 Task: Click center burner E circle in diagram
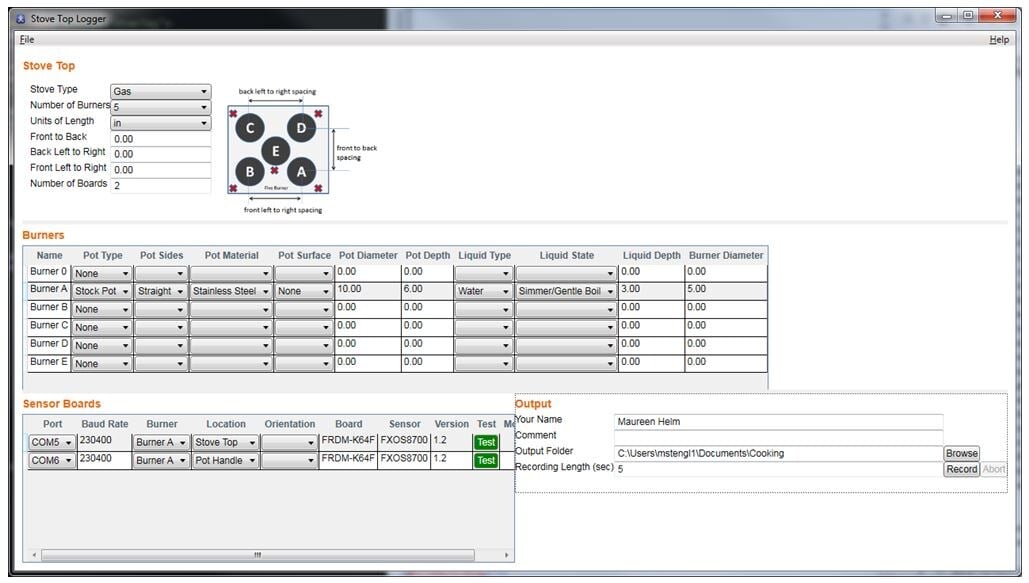pyautogui.click(x=276, y=151)
